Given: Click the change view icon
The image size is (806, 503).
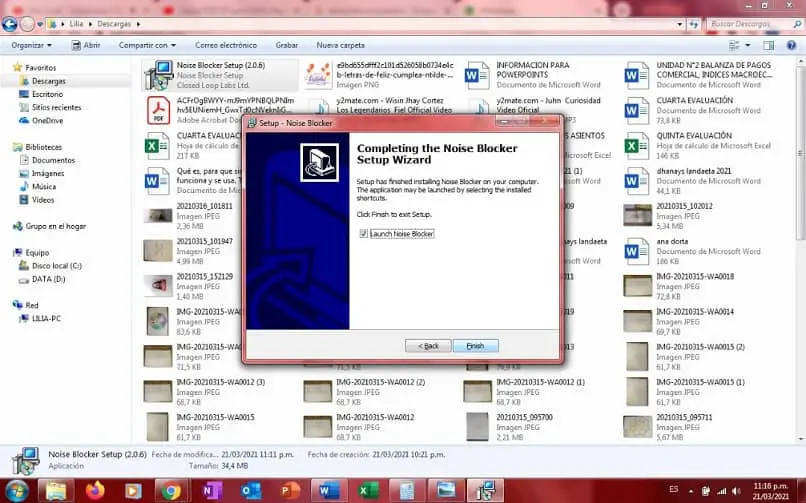Looking at the screenshot, I should 734,45.
